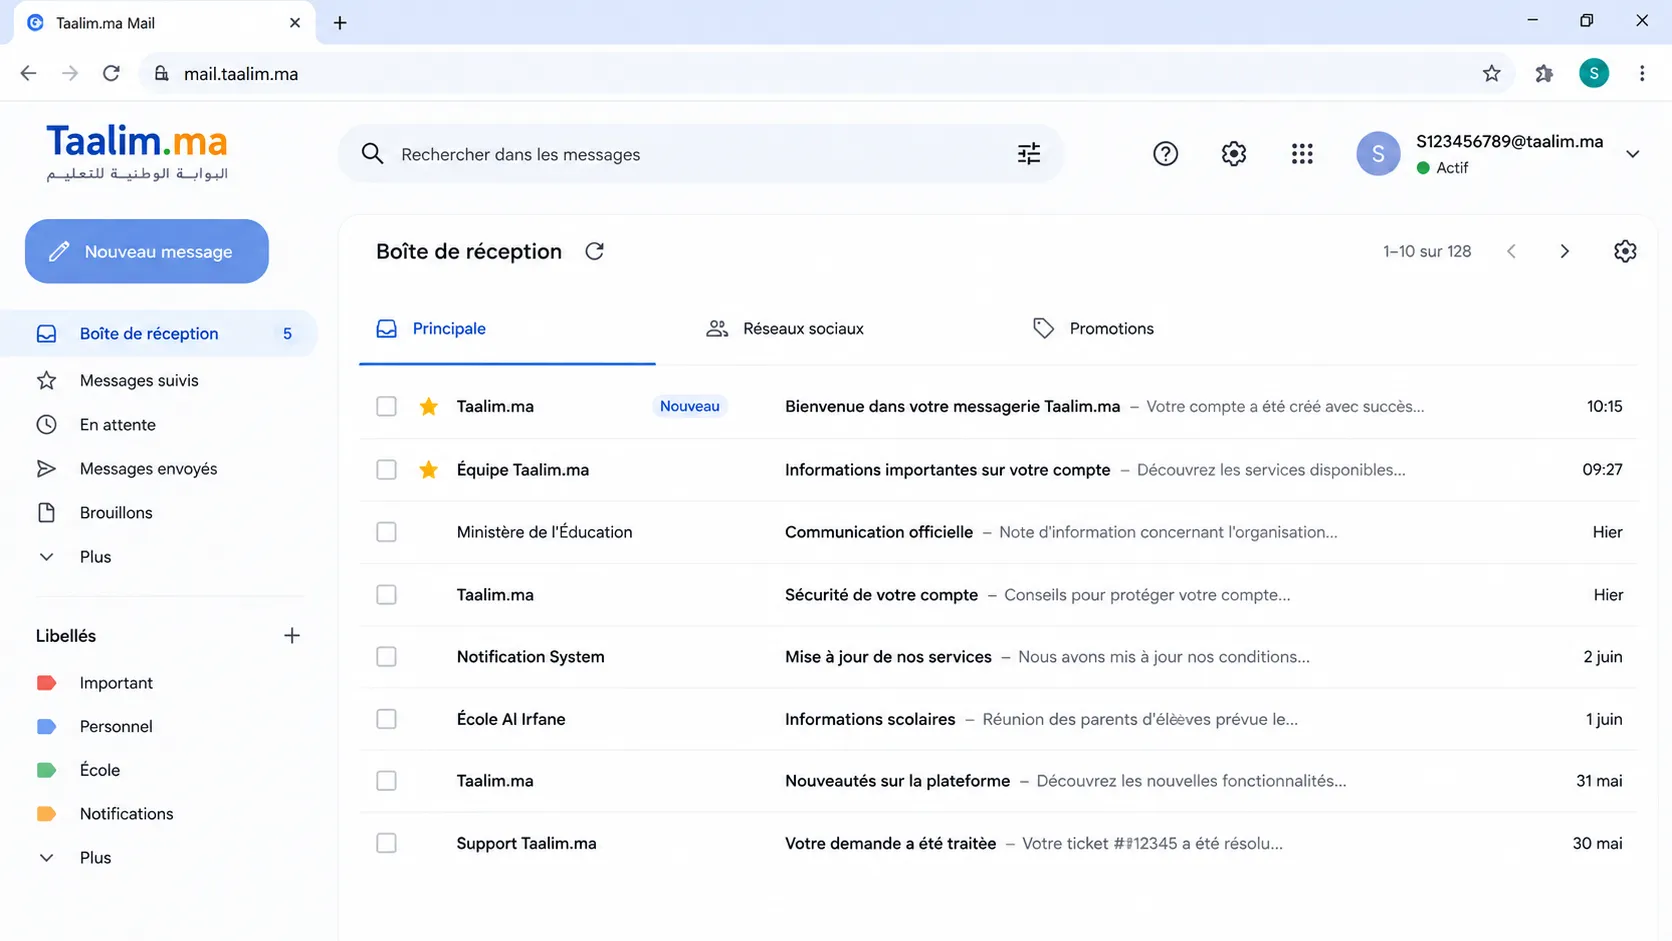Open the Informations scolaires email
The width and height of the screenshot is (1672, 941).
point(998,719)
